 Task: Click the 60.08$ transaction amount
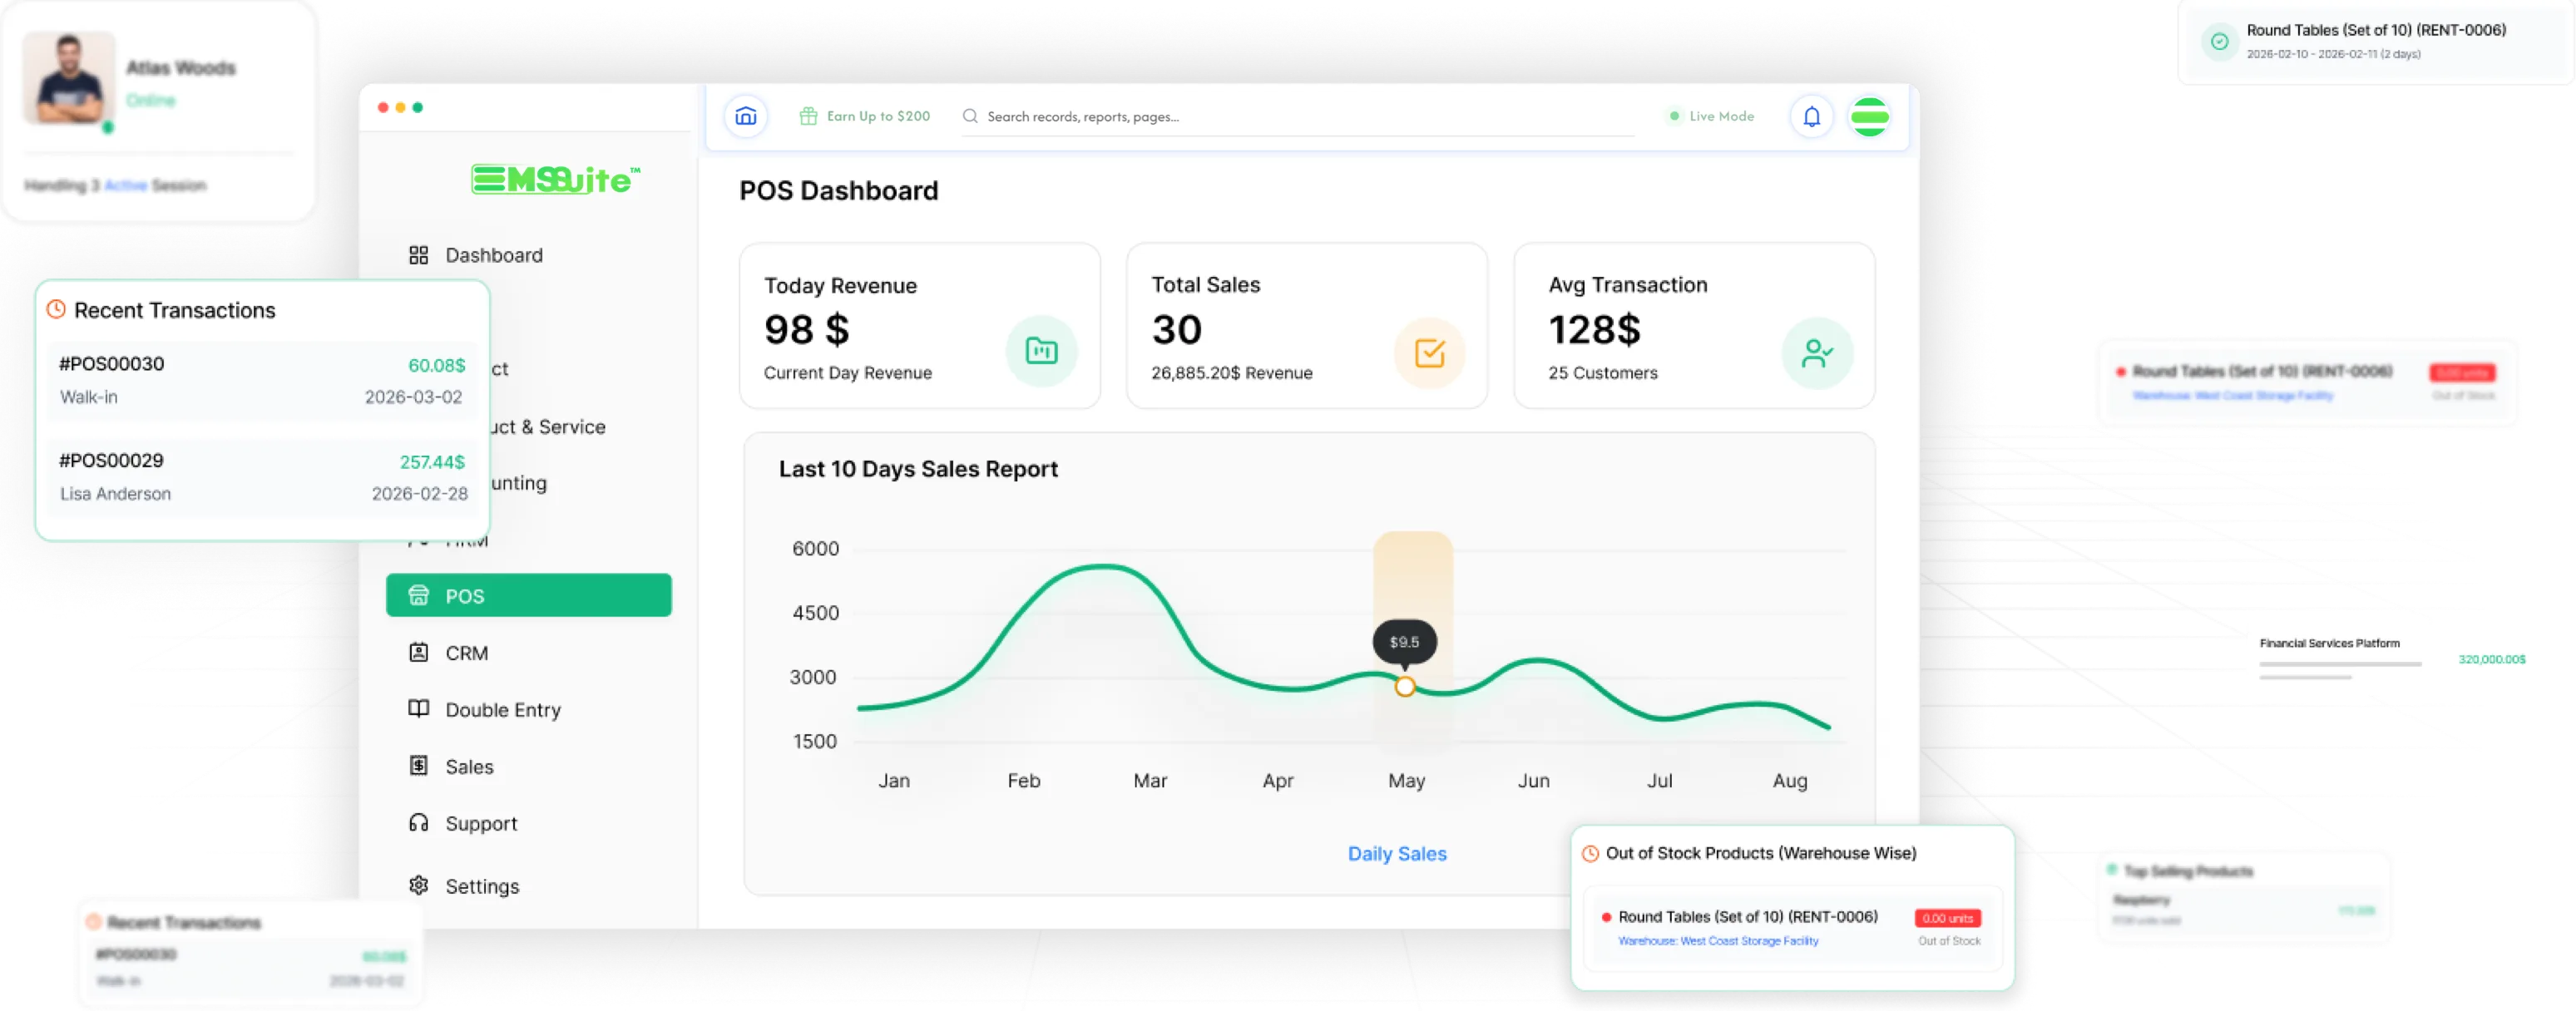coord(436,365)
